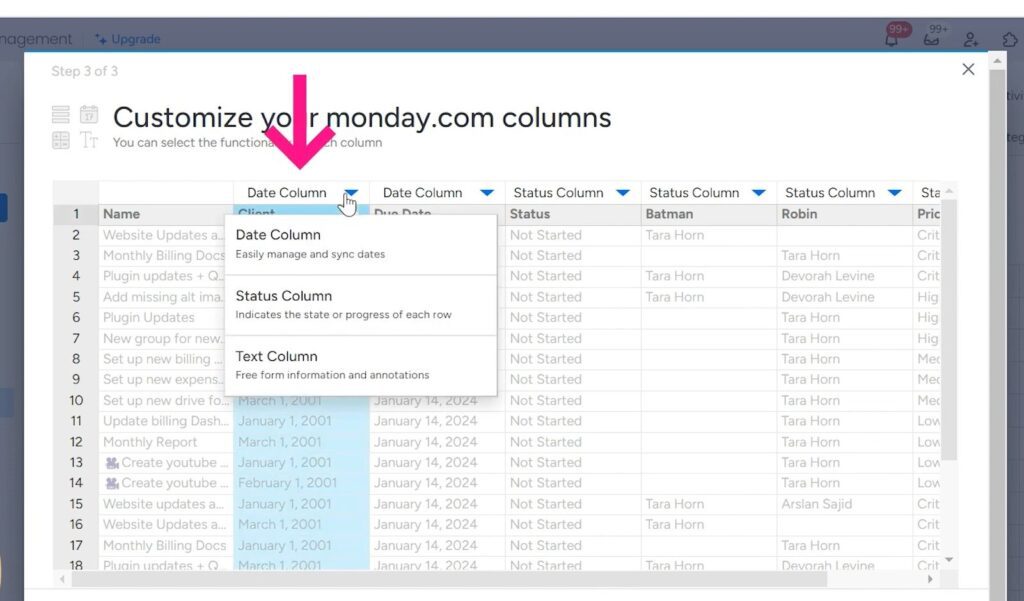The height and width of the screenshot is (601, 1024).
Task: Select Text Column from the open menu
Action: 277,356
